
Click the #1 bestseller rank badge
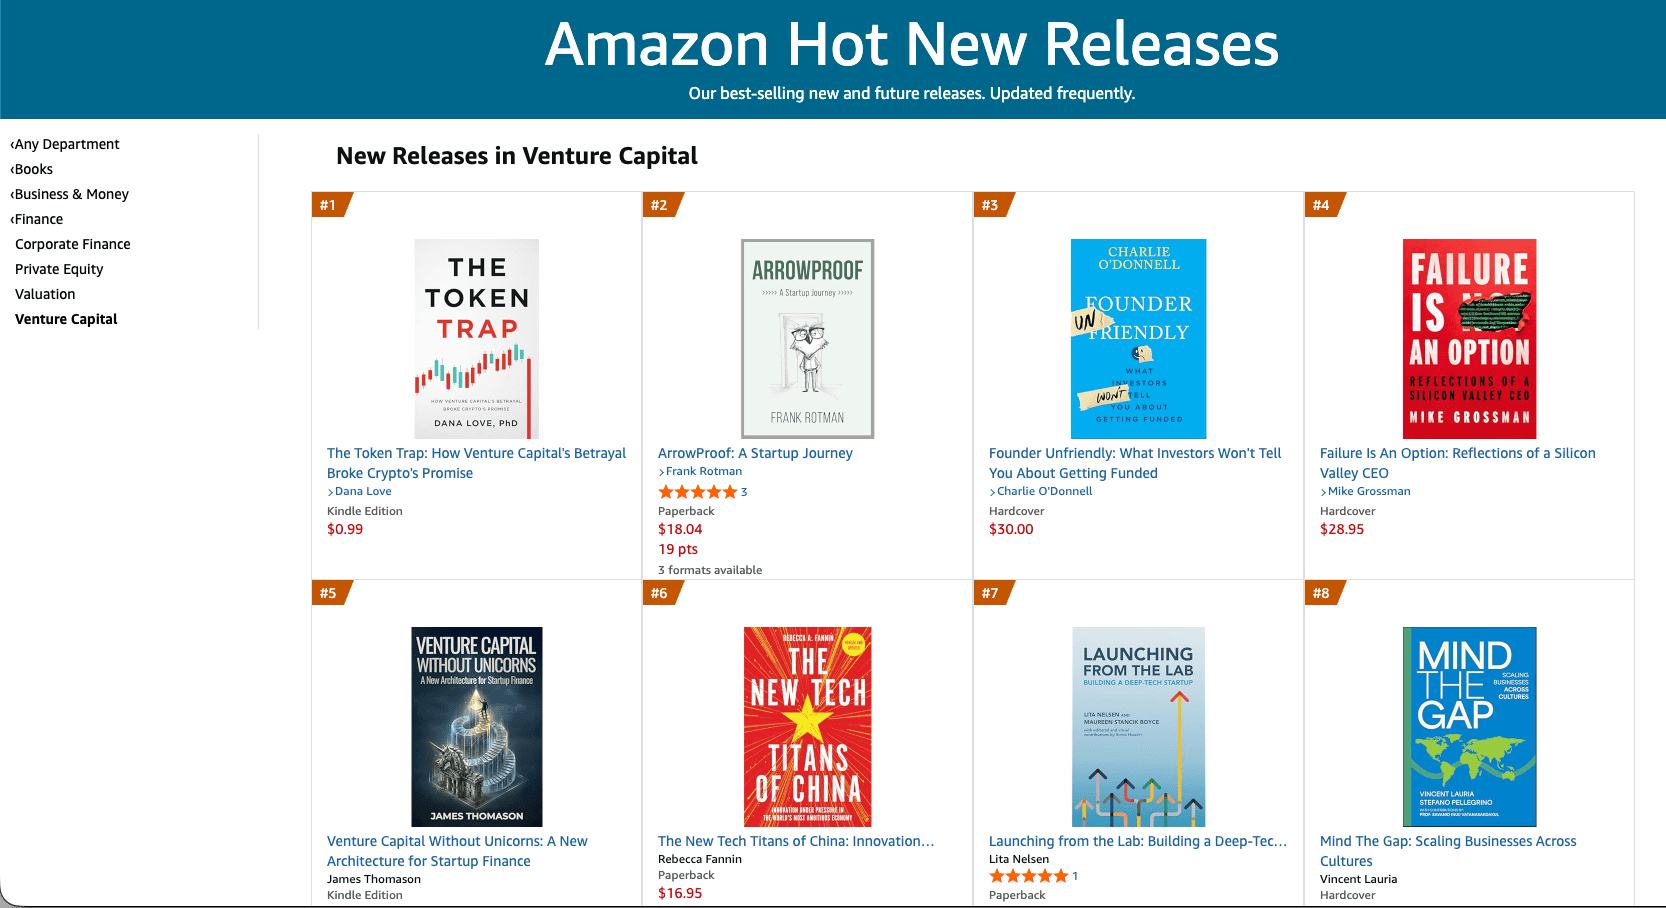tap(328, 204)
